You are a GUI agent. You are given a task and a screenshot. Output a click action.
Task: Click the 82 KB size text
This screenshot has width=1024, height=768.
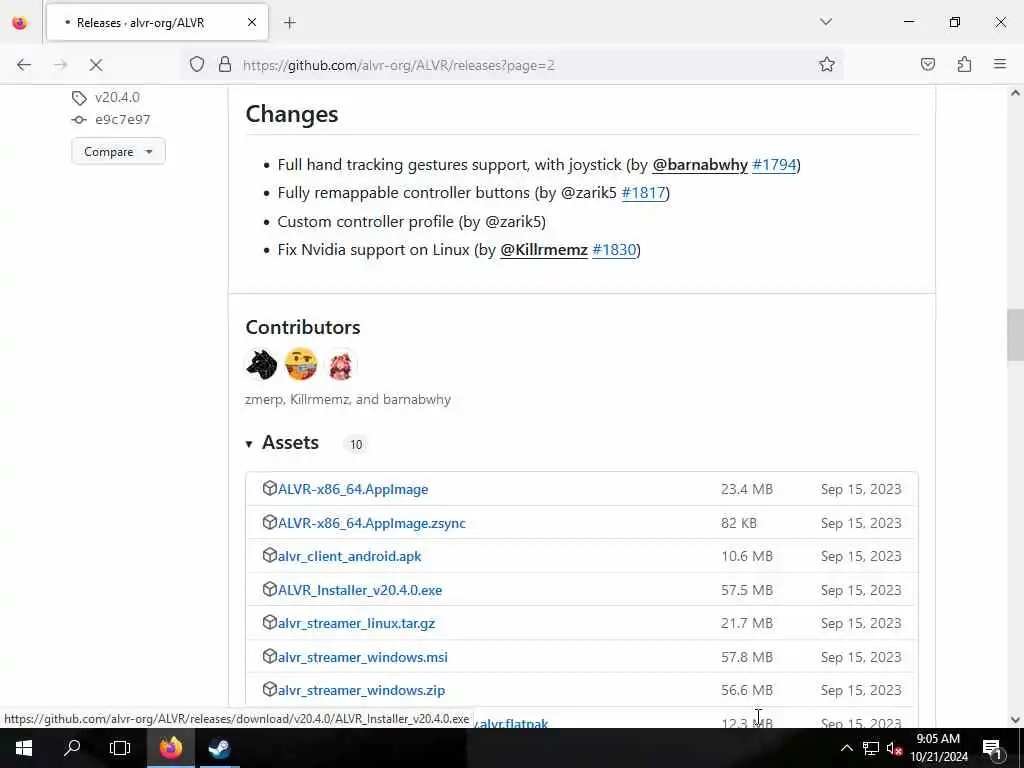pyautogui.click(x=739, y=523)
